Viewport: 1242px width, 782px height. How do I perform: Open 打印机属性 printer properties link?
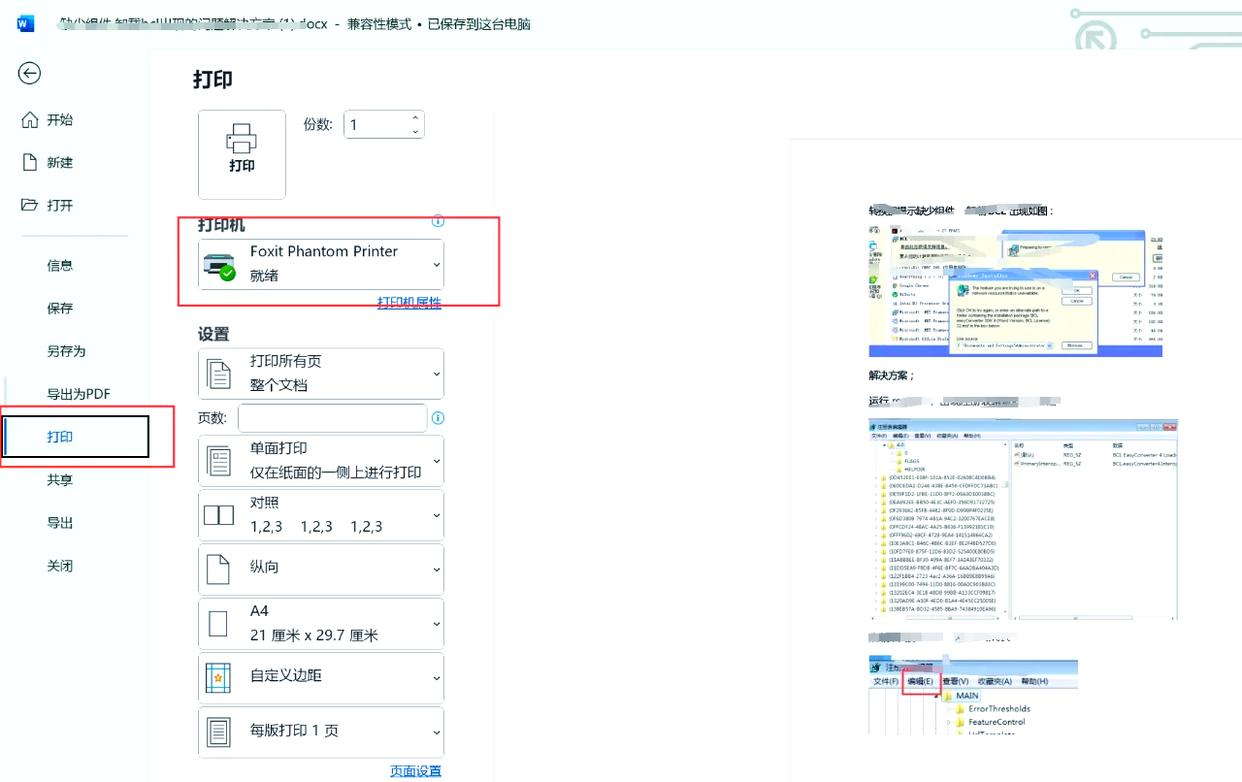[411, 302]
